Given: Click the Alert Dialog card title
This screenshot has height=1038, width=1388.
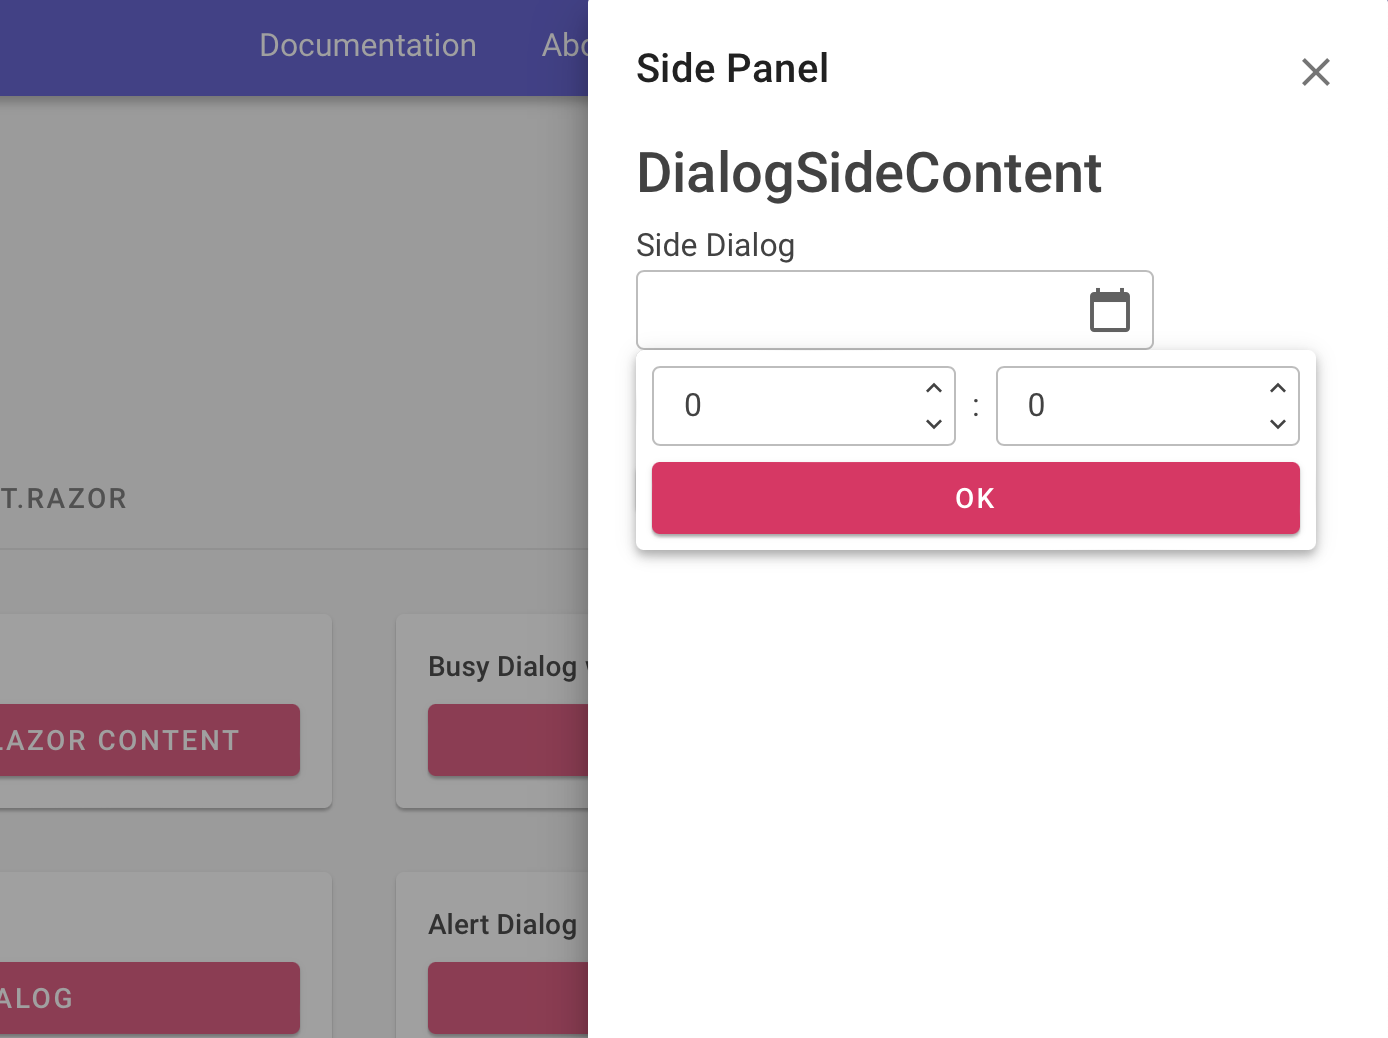Looking at the screenshot, I should (x=502, y=924).
